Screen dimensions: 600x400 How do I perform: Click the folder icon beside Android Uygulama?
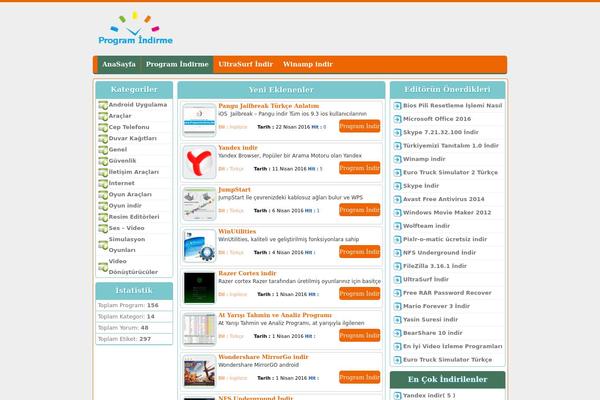coord(103,105)
